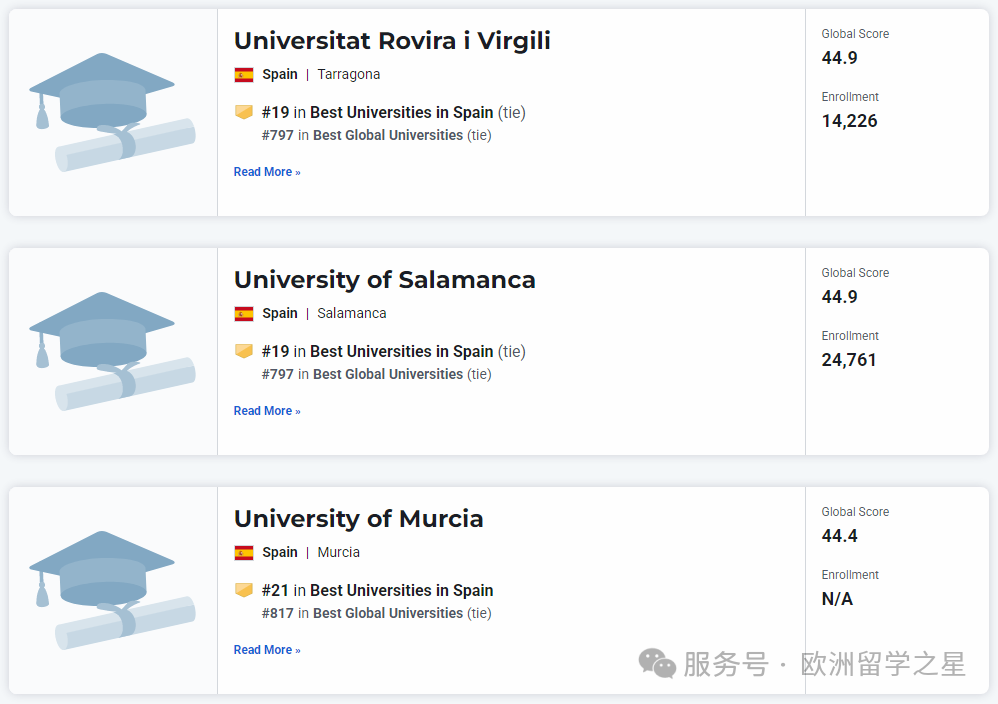This screenshot has height=704, width=998.
Task: Click Spain flag icon beside Murcia
Action: point(244,552)
